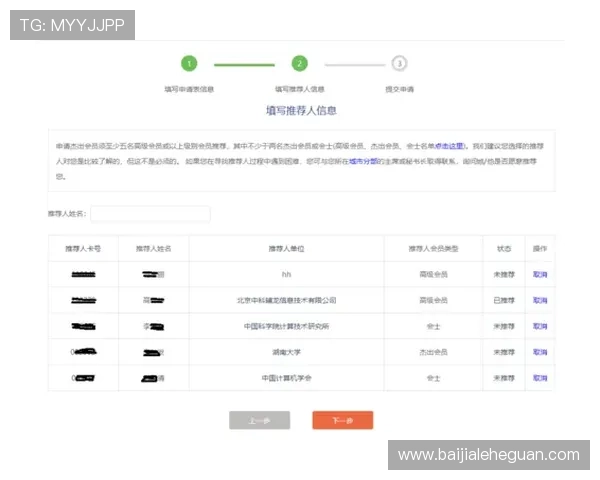Focus the 推荐人姓名 input field
The height and width of the screenshot is (480, 600).
(x=150, y=214)
